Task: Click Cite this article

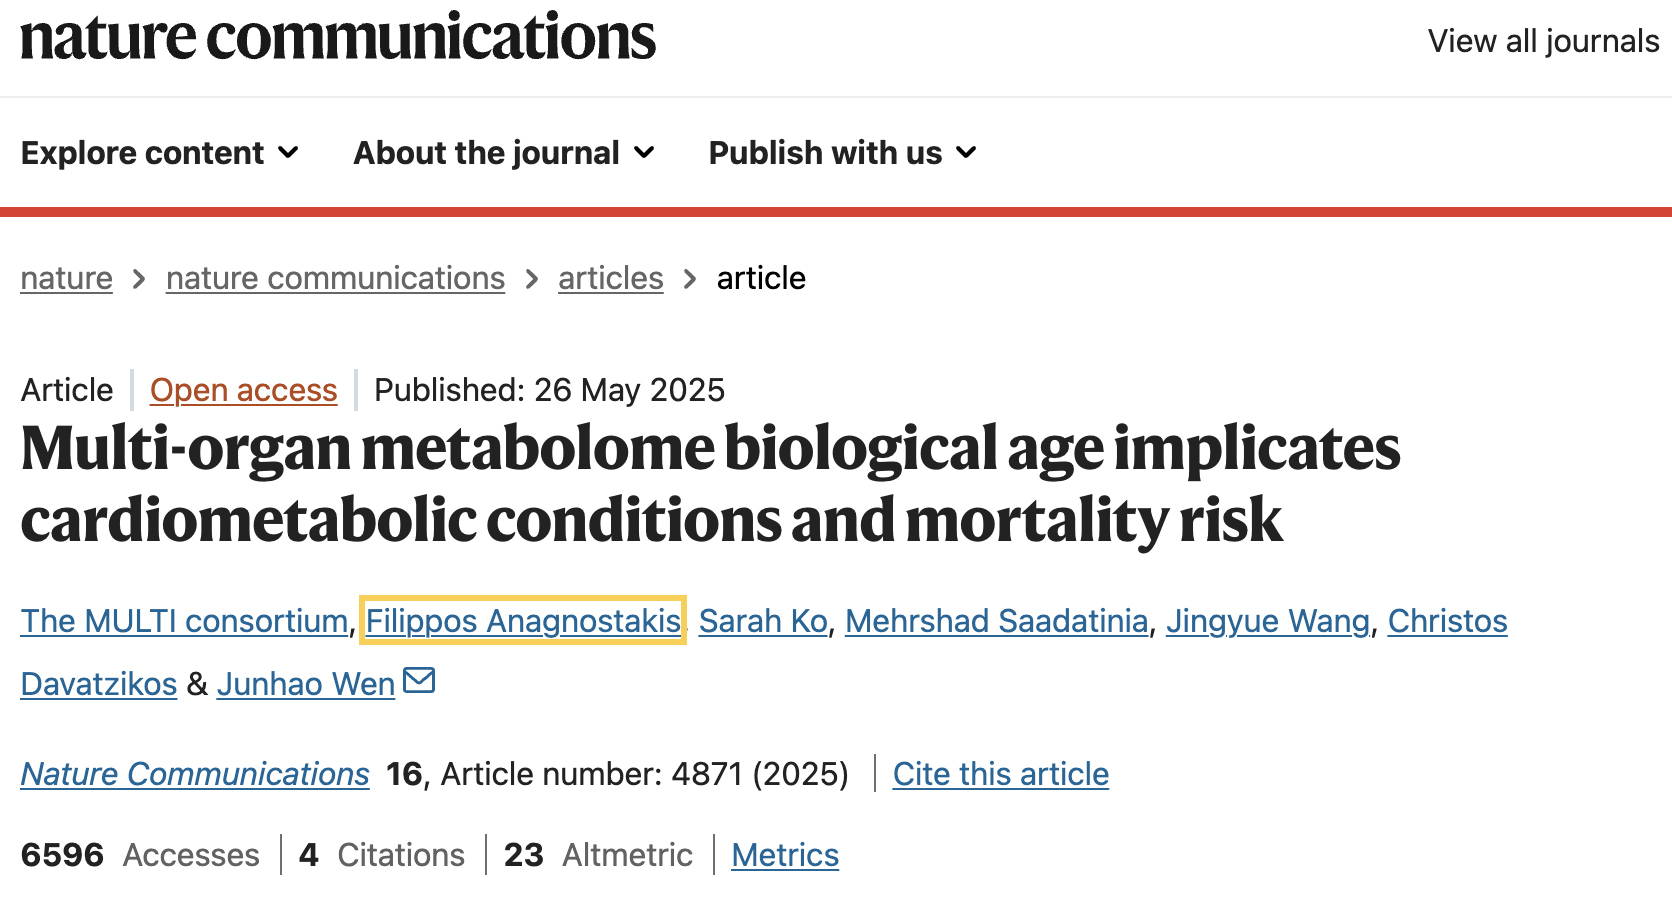Action: pyautogui.click(x=1001, y=774)
